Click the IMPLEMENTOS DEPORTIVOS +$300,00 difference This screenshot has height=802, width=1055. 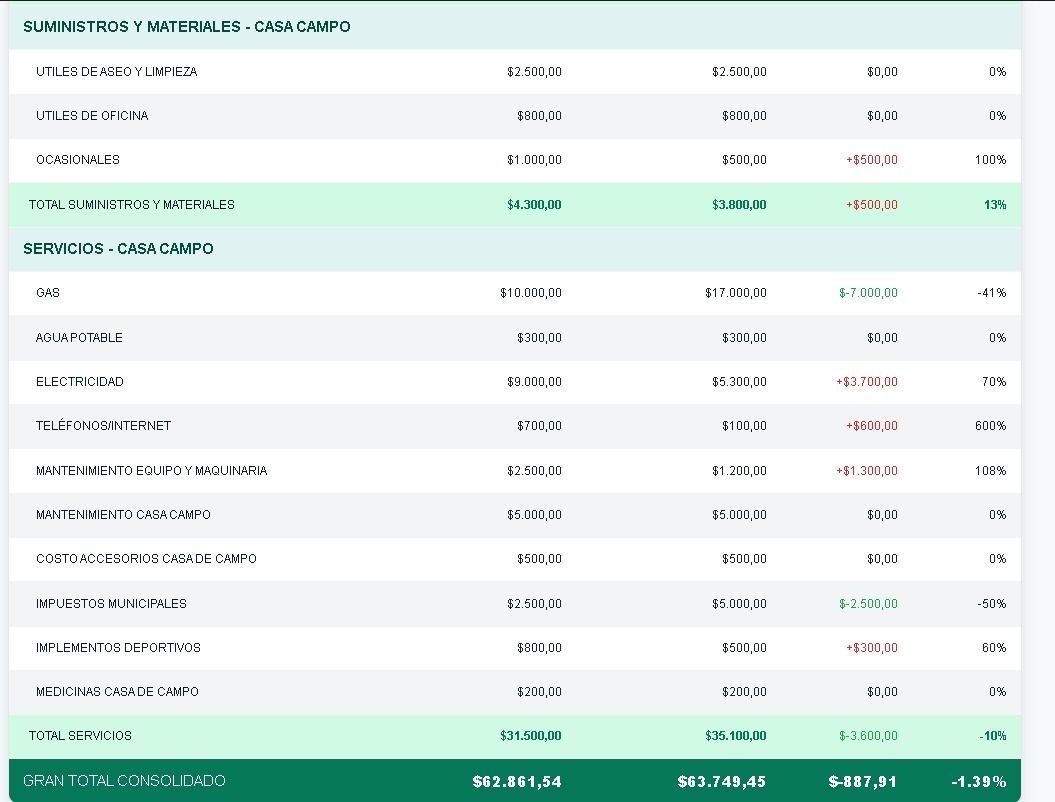click(x=871, y=648)
